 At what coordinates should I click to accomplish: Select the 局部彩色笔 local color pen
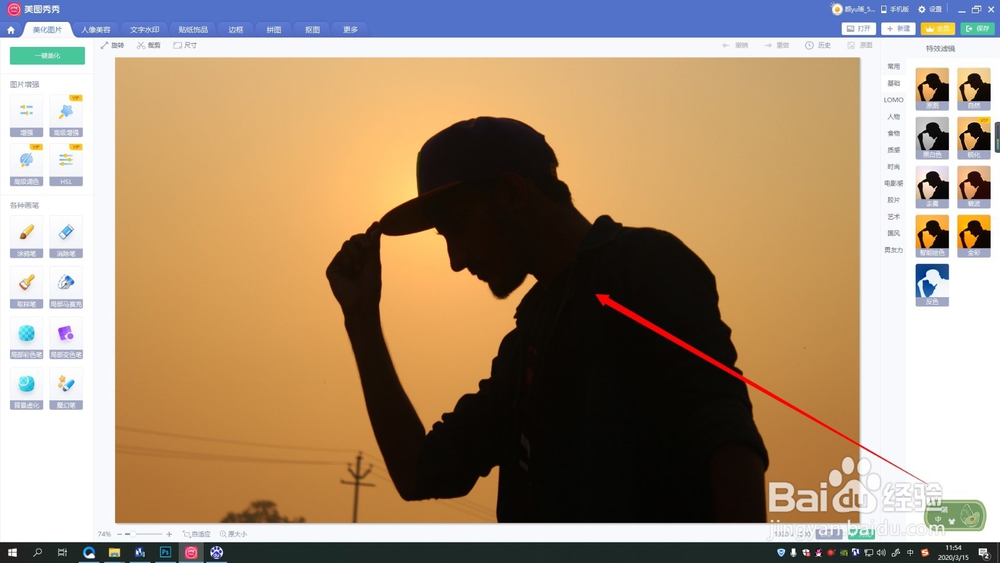pos(27,337)
